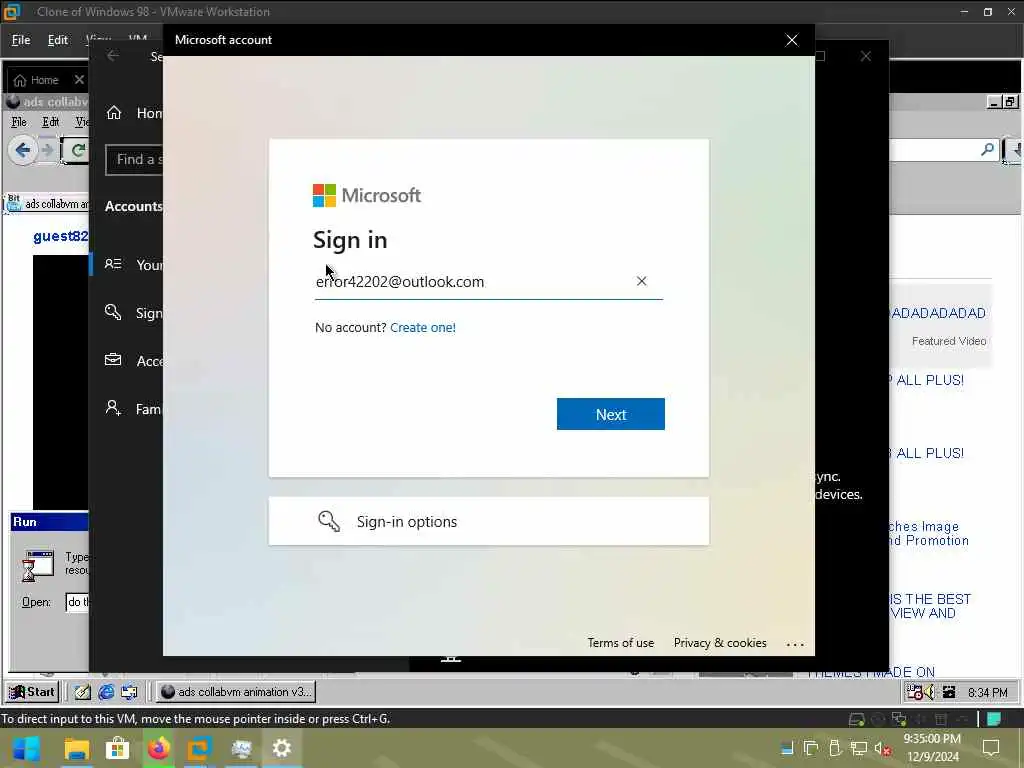Click the scheduler icon in Win98 tray
Screen dimensions: 1024x768
[914, 692]
